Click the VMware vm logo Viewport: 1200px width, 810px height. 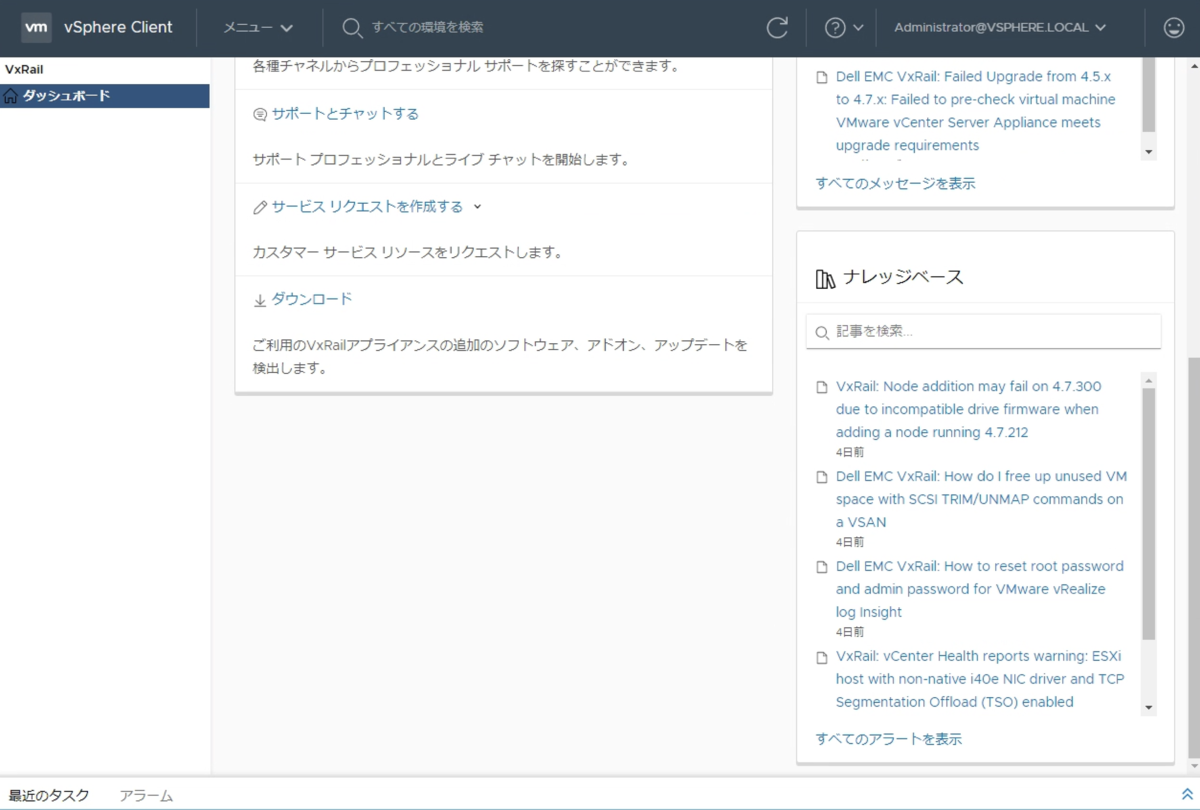pos(37,28)
